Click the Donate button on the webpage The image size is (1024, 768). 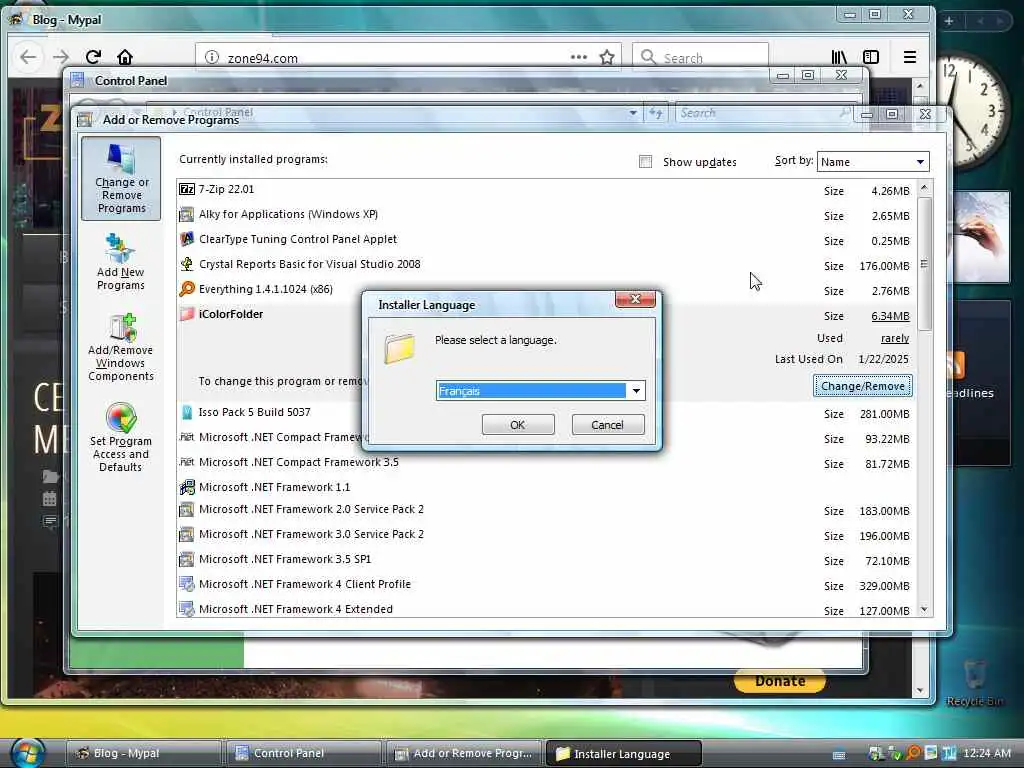click(780, 681)
